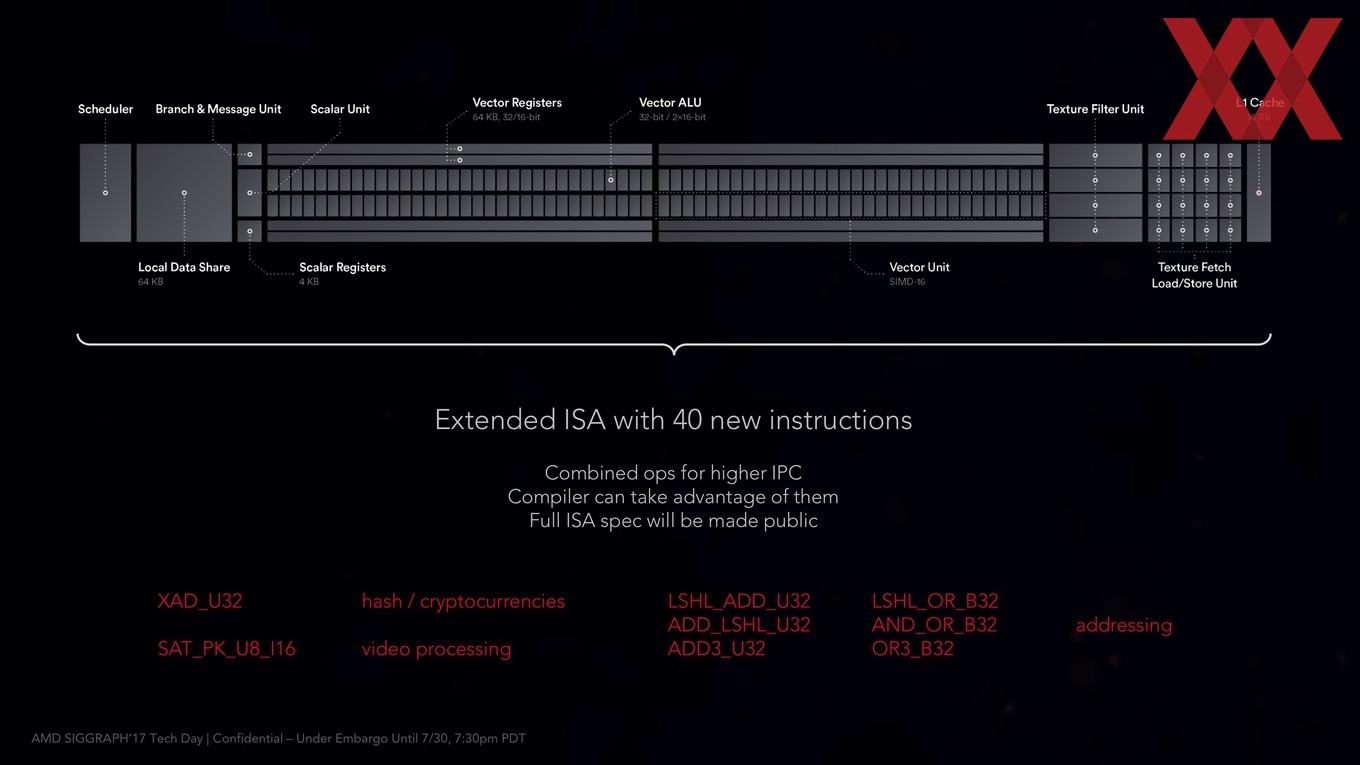Click the red addressing label
This screenshot has height=765, width=1360.
coord(1124,625)
